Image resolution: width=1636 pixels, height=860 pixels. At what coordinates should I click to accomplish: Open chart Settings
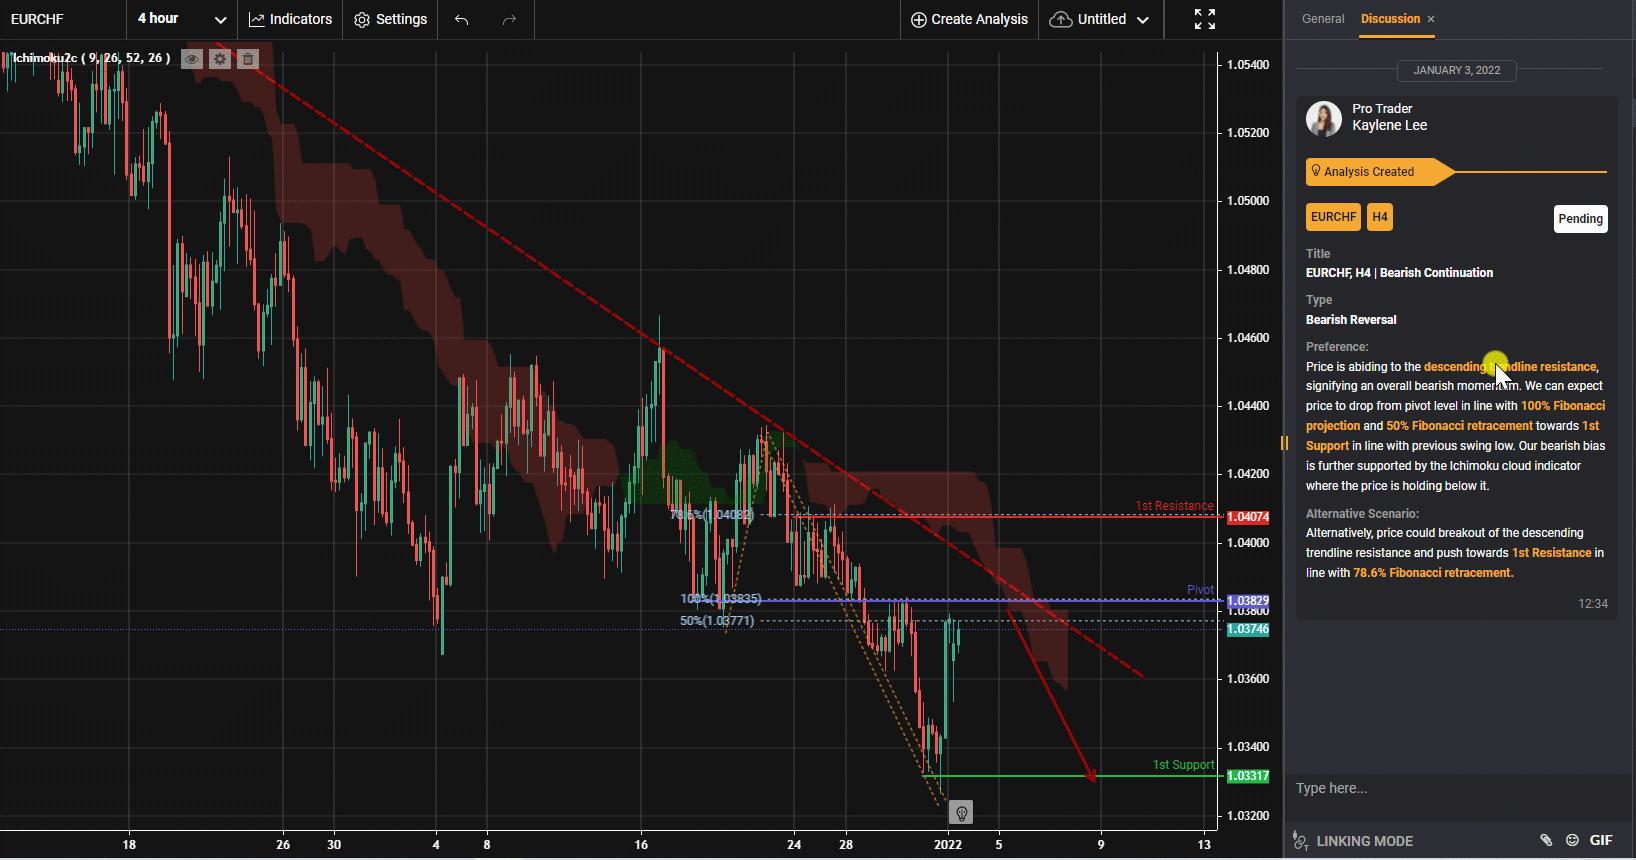click(390, 19)
